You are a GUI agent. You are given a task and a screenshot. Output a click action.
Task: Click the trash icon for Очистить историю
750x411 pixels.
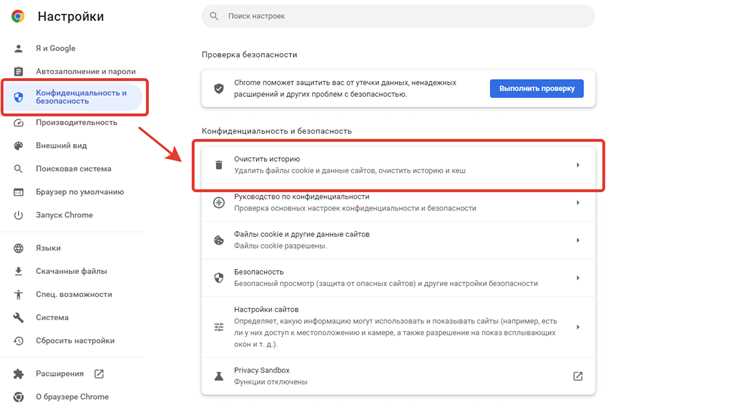point(219,165)
